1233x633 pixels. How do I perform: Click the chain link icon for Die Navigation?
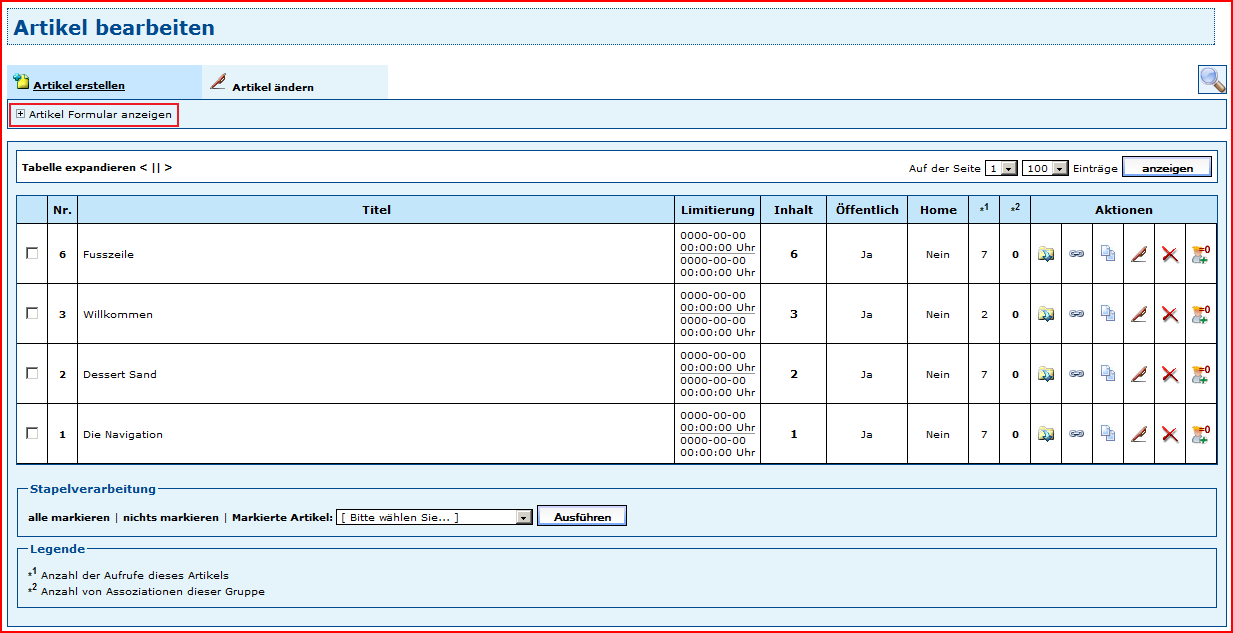pos(1076,435)
